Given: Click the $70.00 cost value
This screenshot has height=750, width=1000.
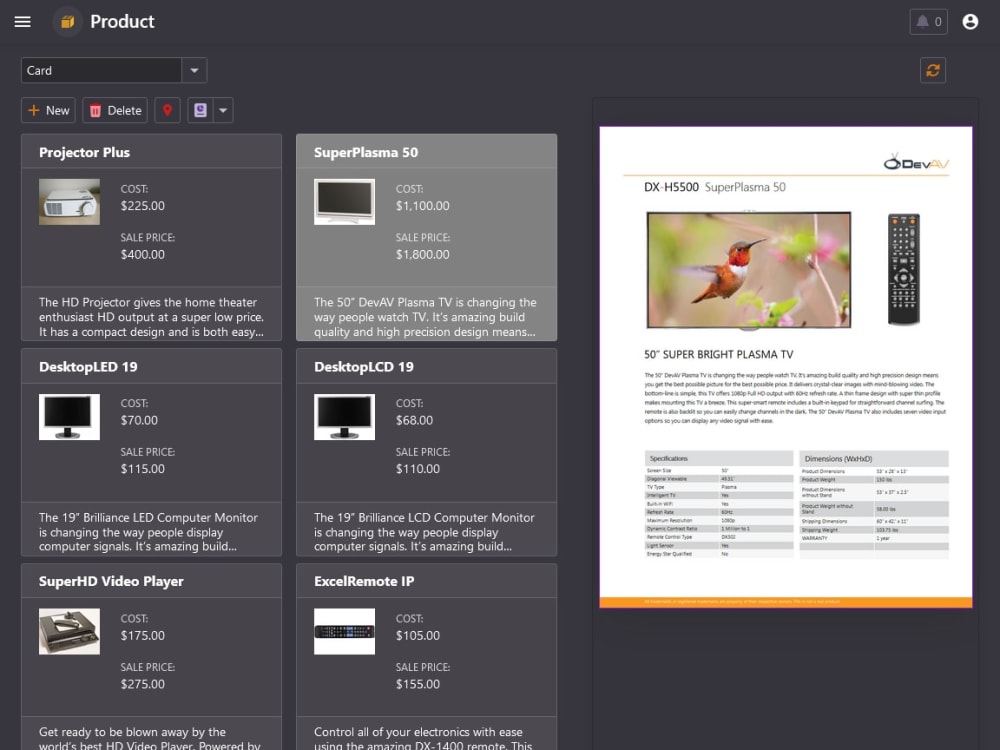Looking at the screenshot, I should pos(139,420).
